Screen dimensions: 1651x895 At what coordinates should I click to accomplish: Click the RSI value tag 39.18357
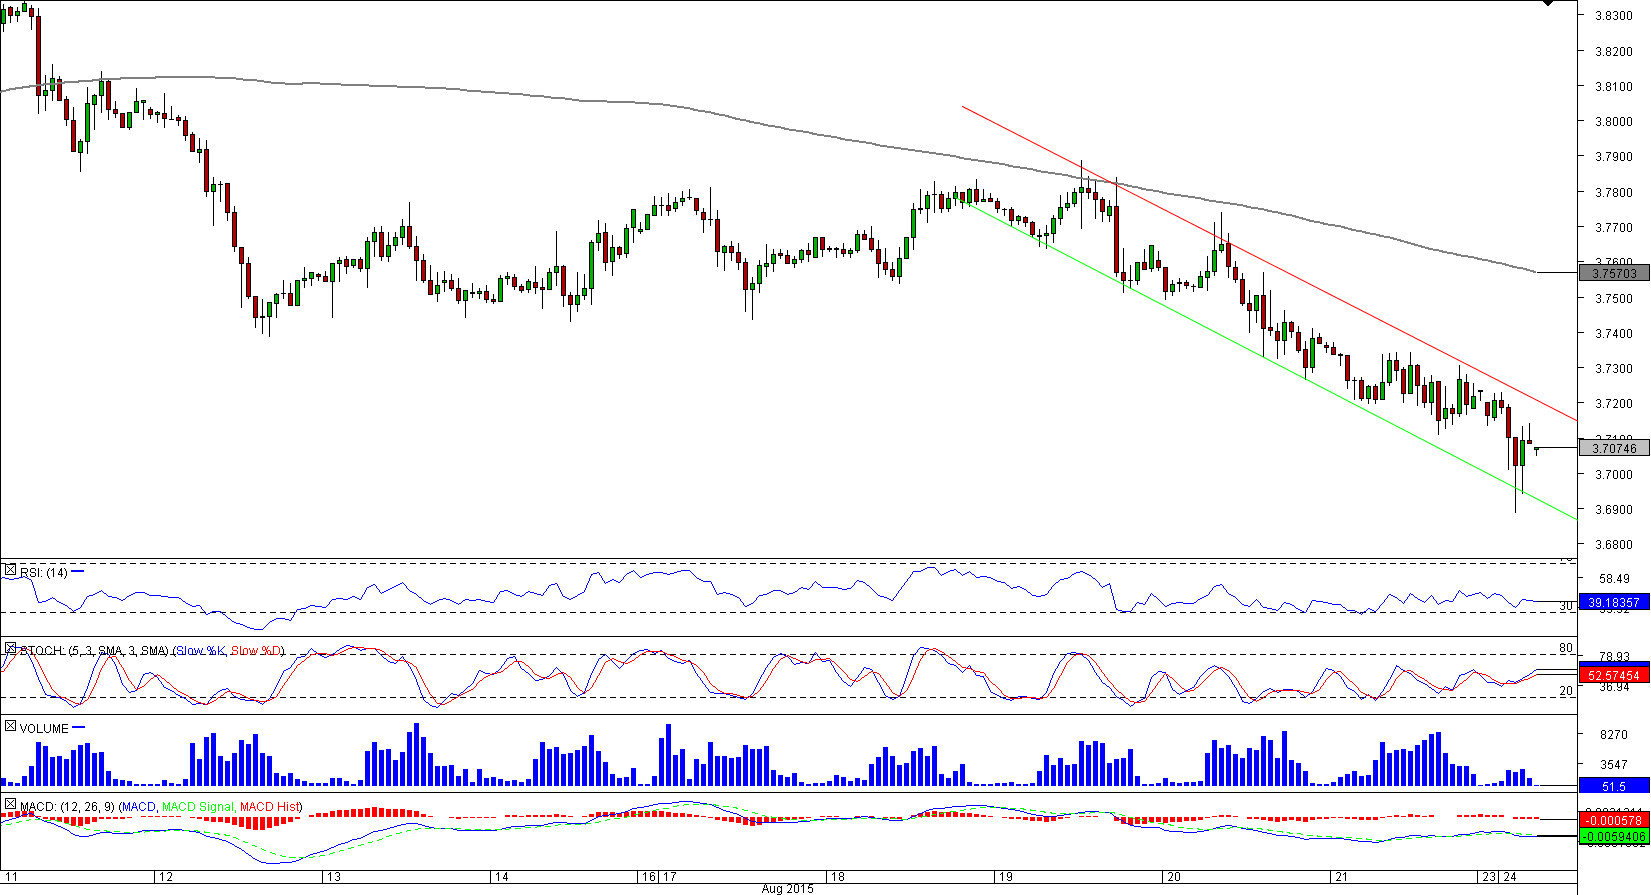1613,603
